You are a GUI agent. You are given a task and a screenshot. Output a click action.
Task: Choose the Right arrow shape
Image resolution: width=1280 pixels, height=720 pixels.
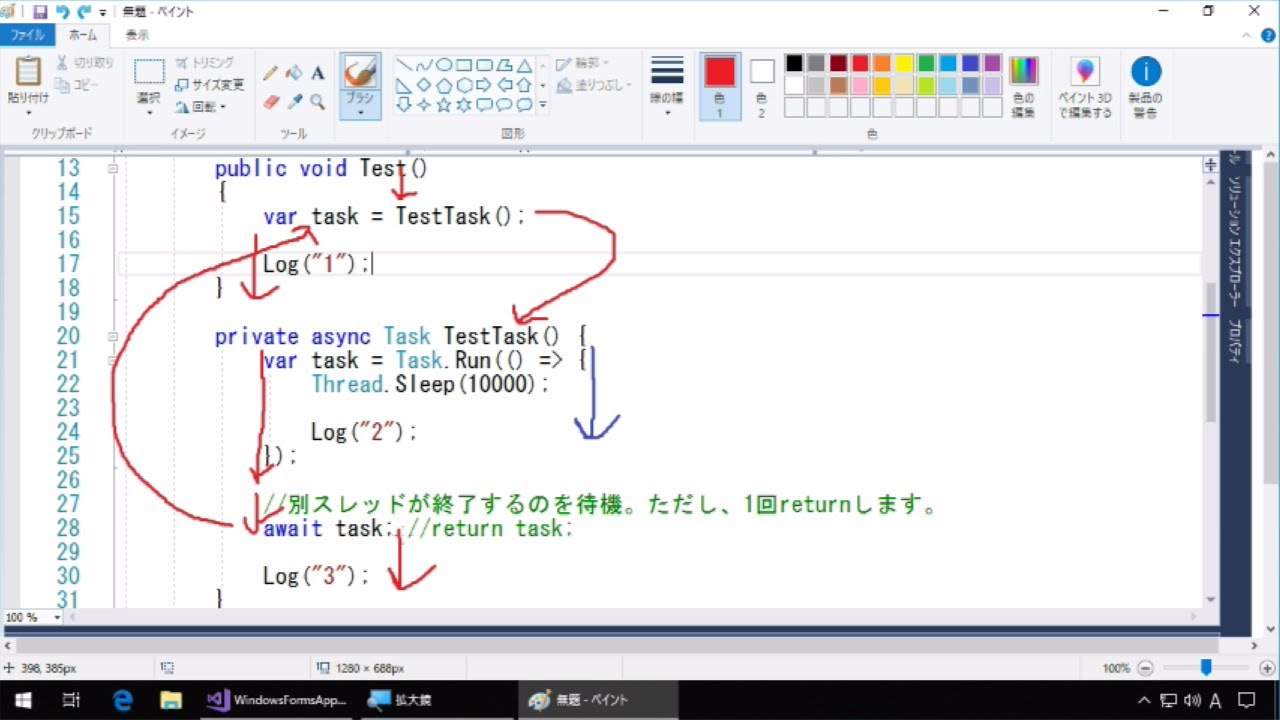(x=484, y=85)
